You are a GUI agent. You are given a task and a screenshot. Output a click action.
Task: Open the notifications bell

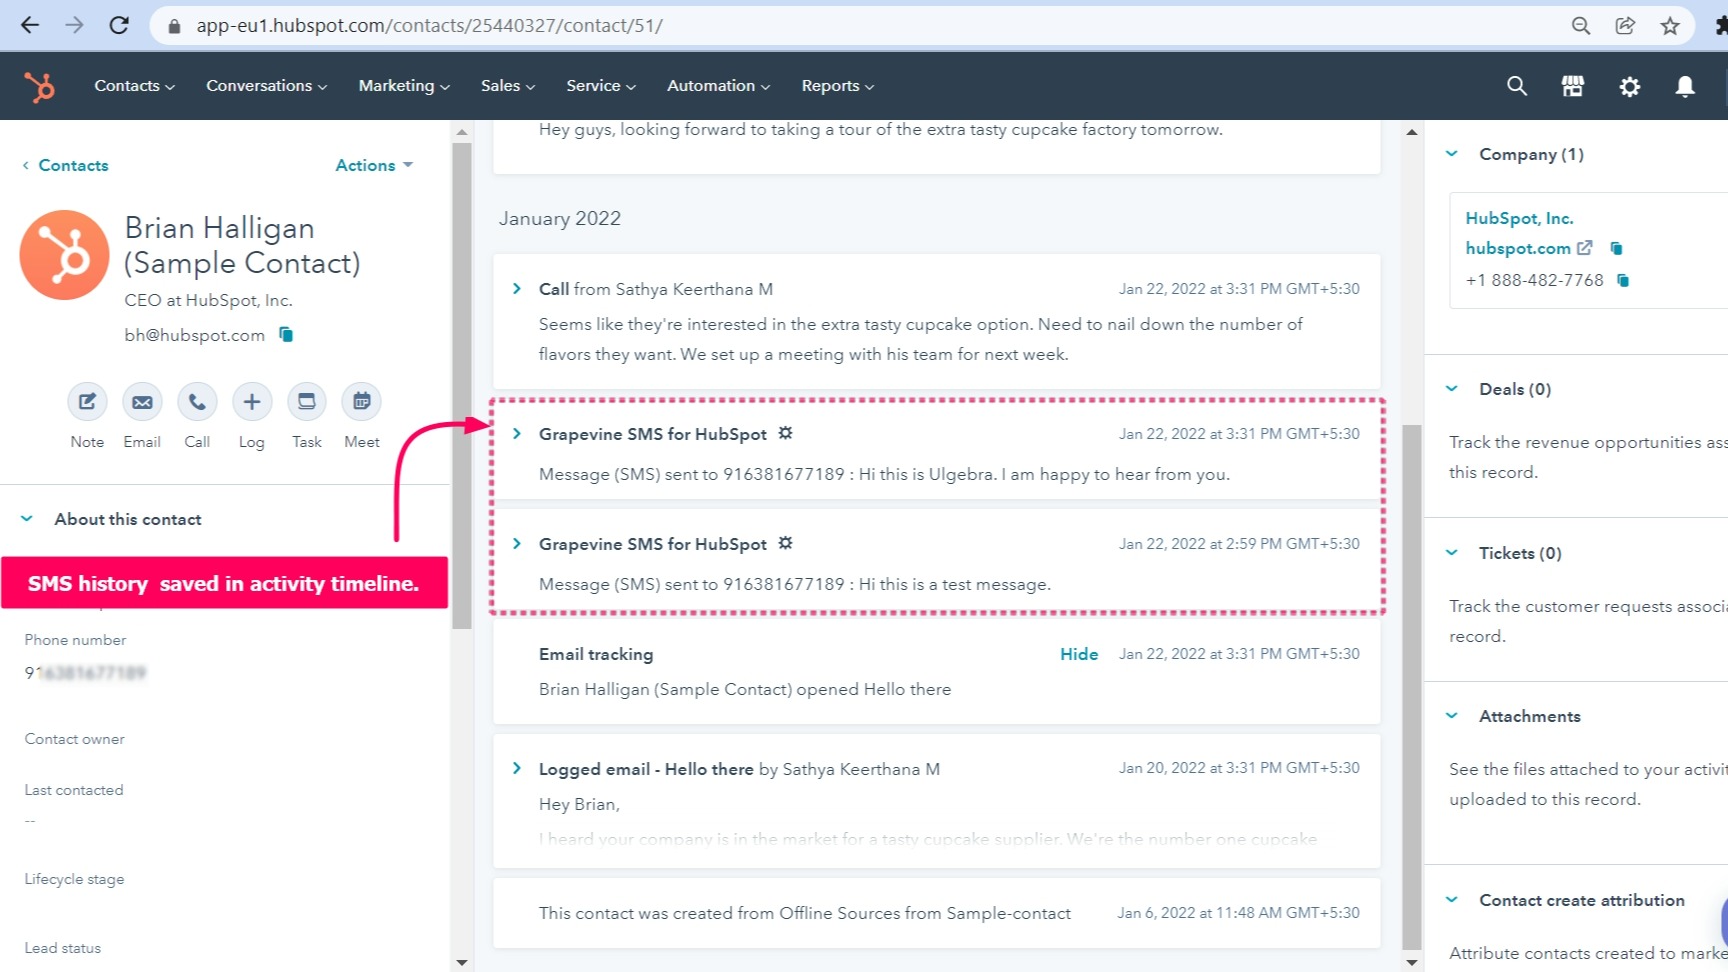(x=1684, y=86)
